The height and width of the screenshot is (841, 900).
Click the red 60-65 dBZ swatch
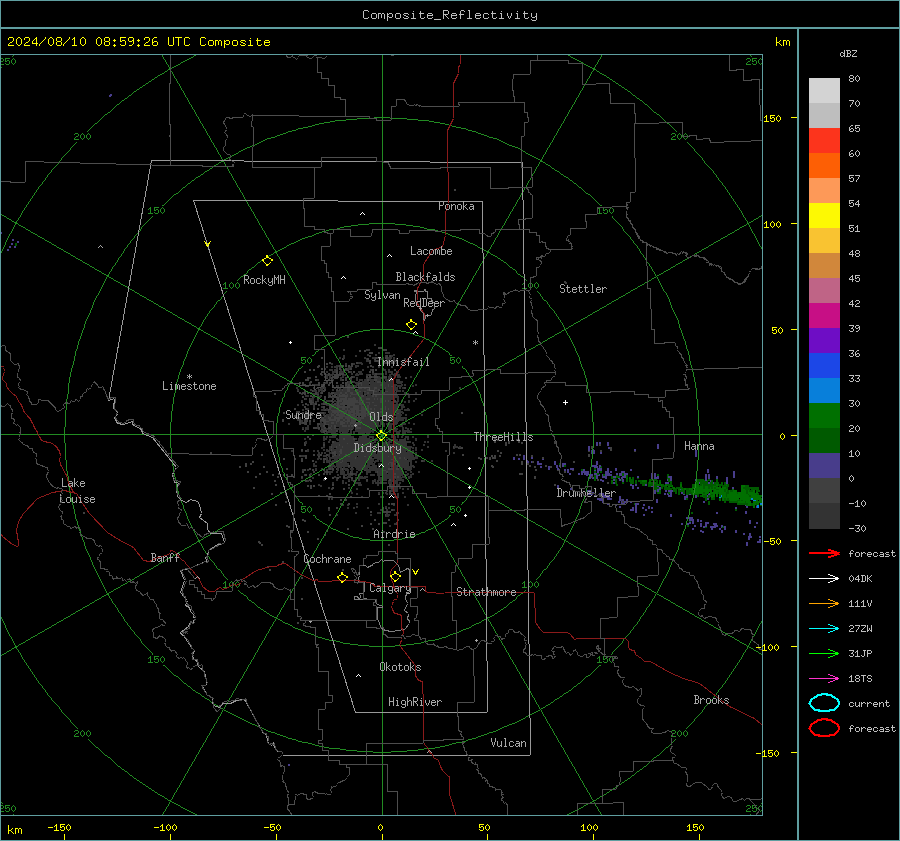pos(824,141)
